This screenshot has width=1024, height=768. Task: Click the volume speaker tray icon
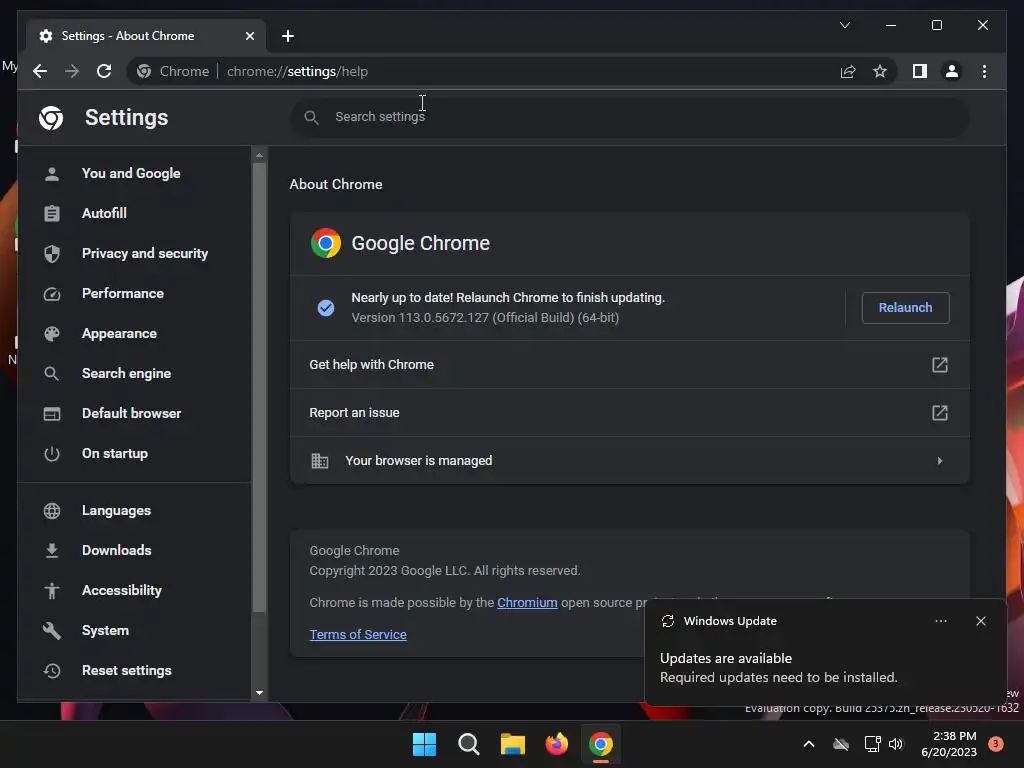[x=895, y=744]
